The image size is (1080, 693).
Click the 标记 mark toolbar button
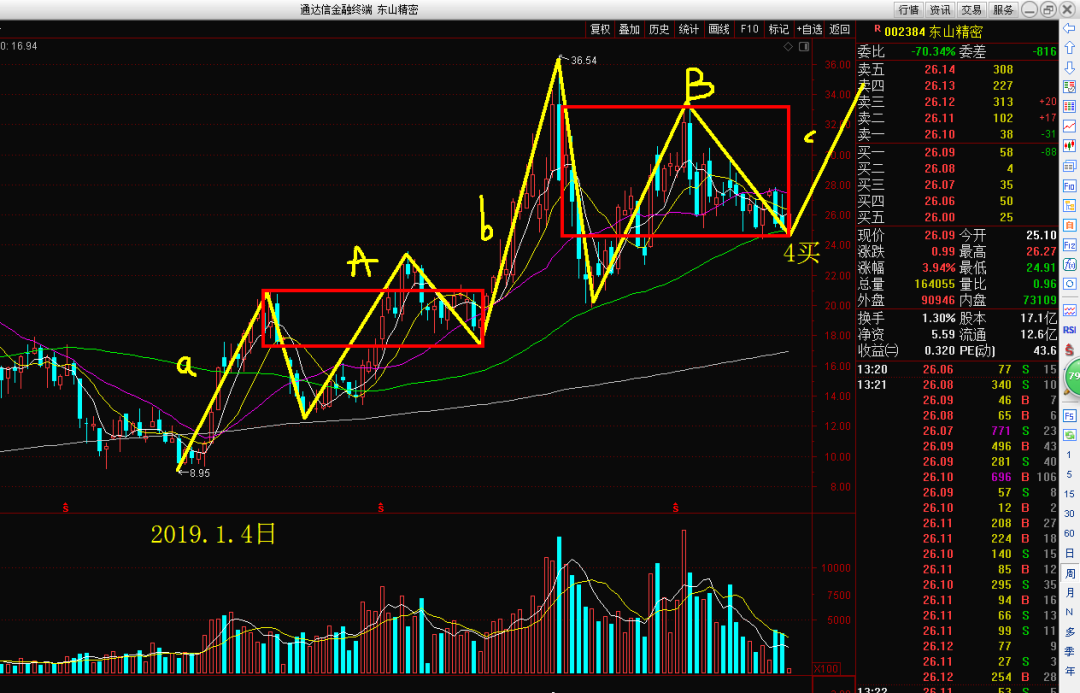click(779, 29)
